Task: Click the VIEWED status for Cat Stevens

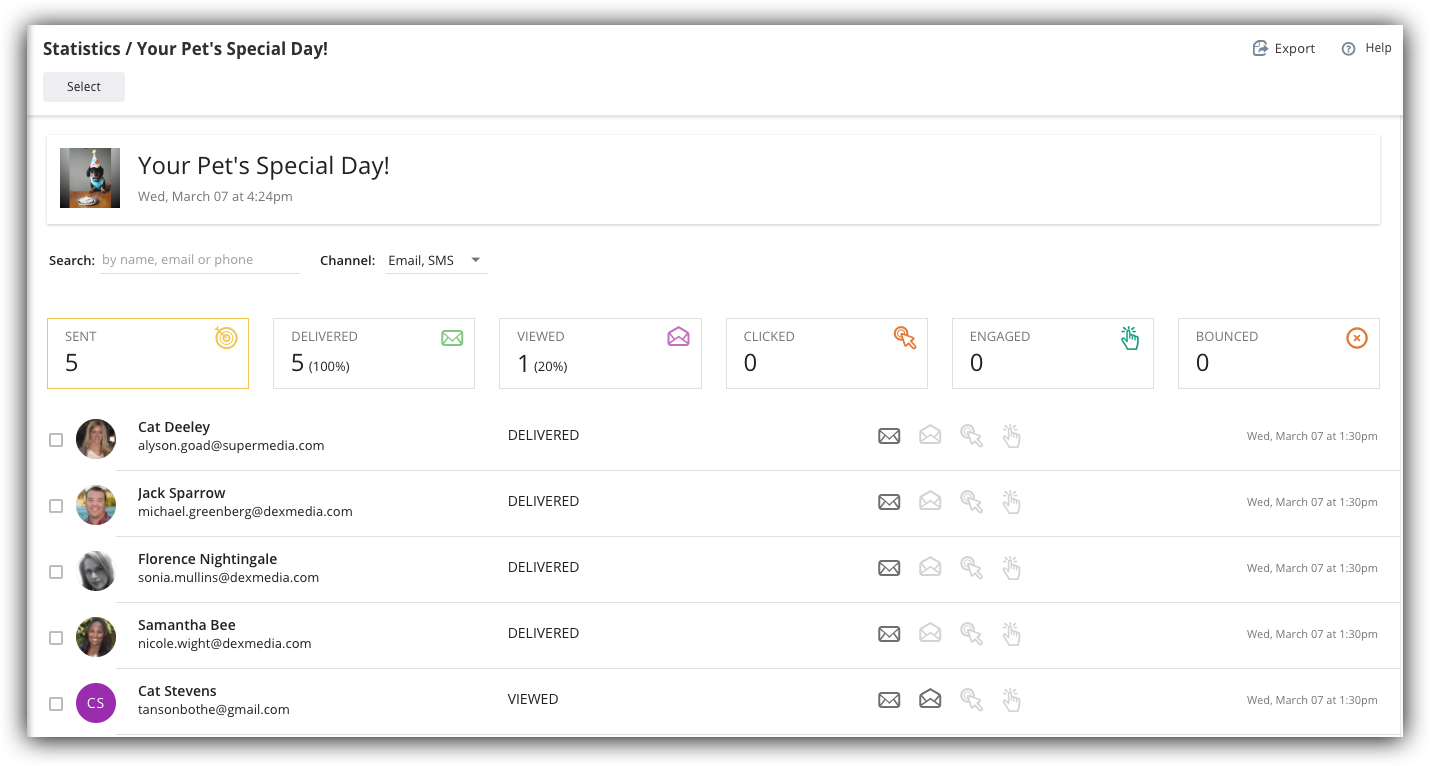Action: tap(533, 699)
